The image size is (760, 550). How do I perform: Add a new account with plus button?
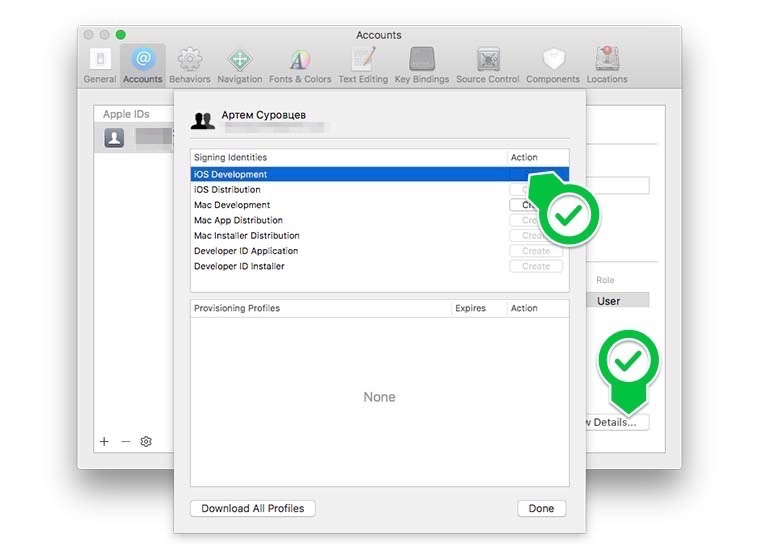[104, 441]
